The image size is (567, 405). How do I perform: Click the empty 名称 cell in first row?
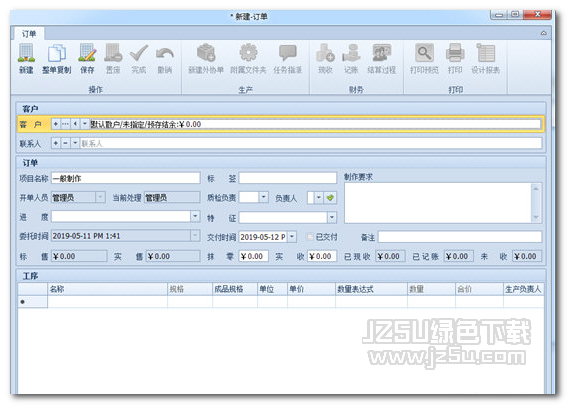point(107,302)
